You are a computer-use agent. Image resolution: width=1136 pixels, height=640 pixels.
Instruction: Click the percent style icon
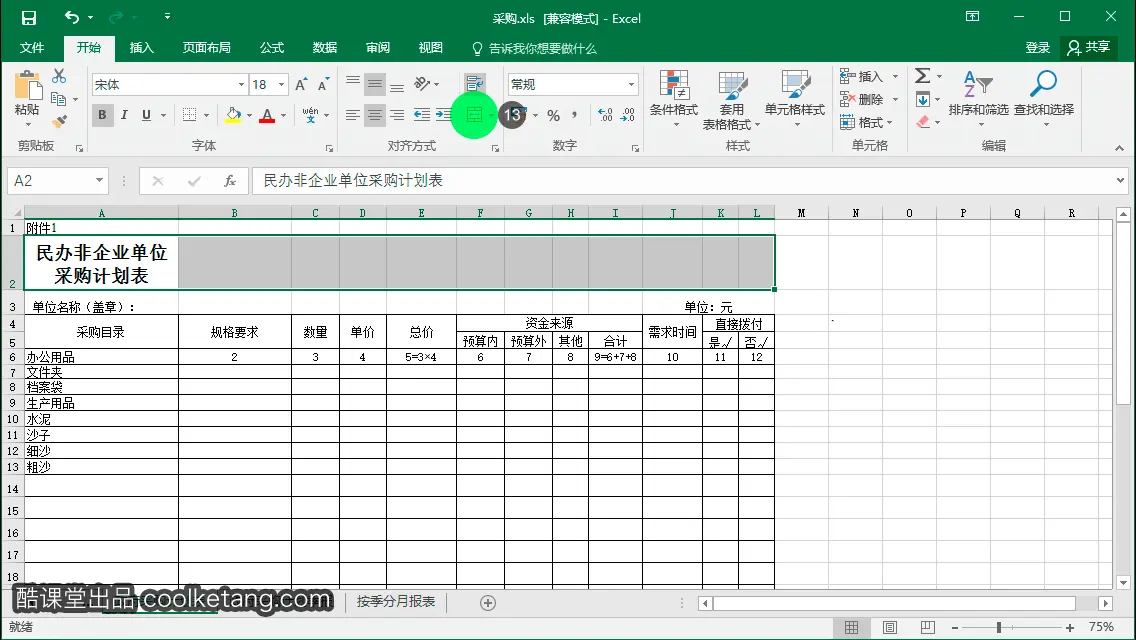[x=554, y=115]
